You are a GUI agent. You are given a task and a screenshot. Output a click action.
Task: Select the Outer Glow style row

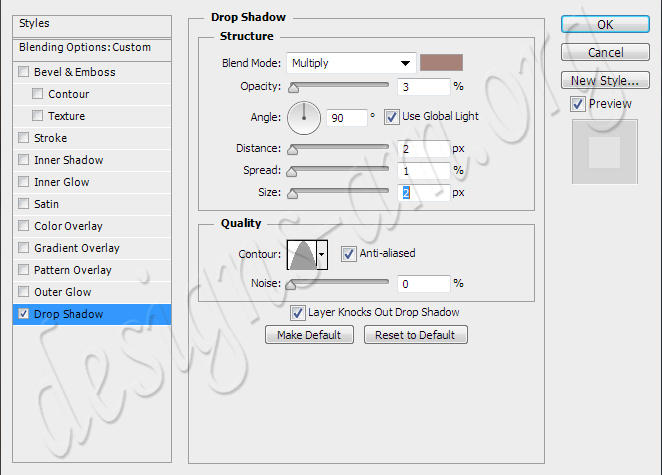coord(92,292)
